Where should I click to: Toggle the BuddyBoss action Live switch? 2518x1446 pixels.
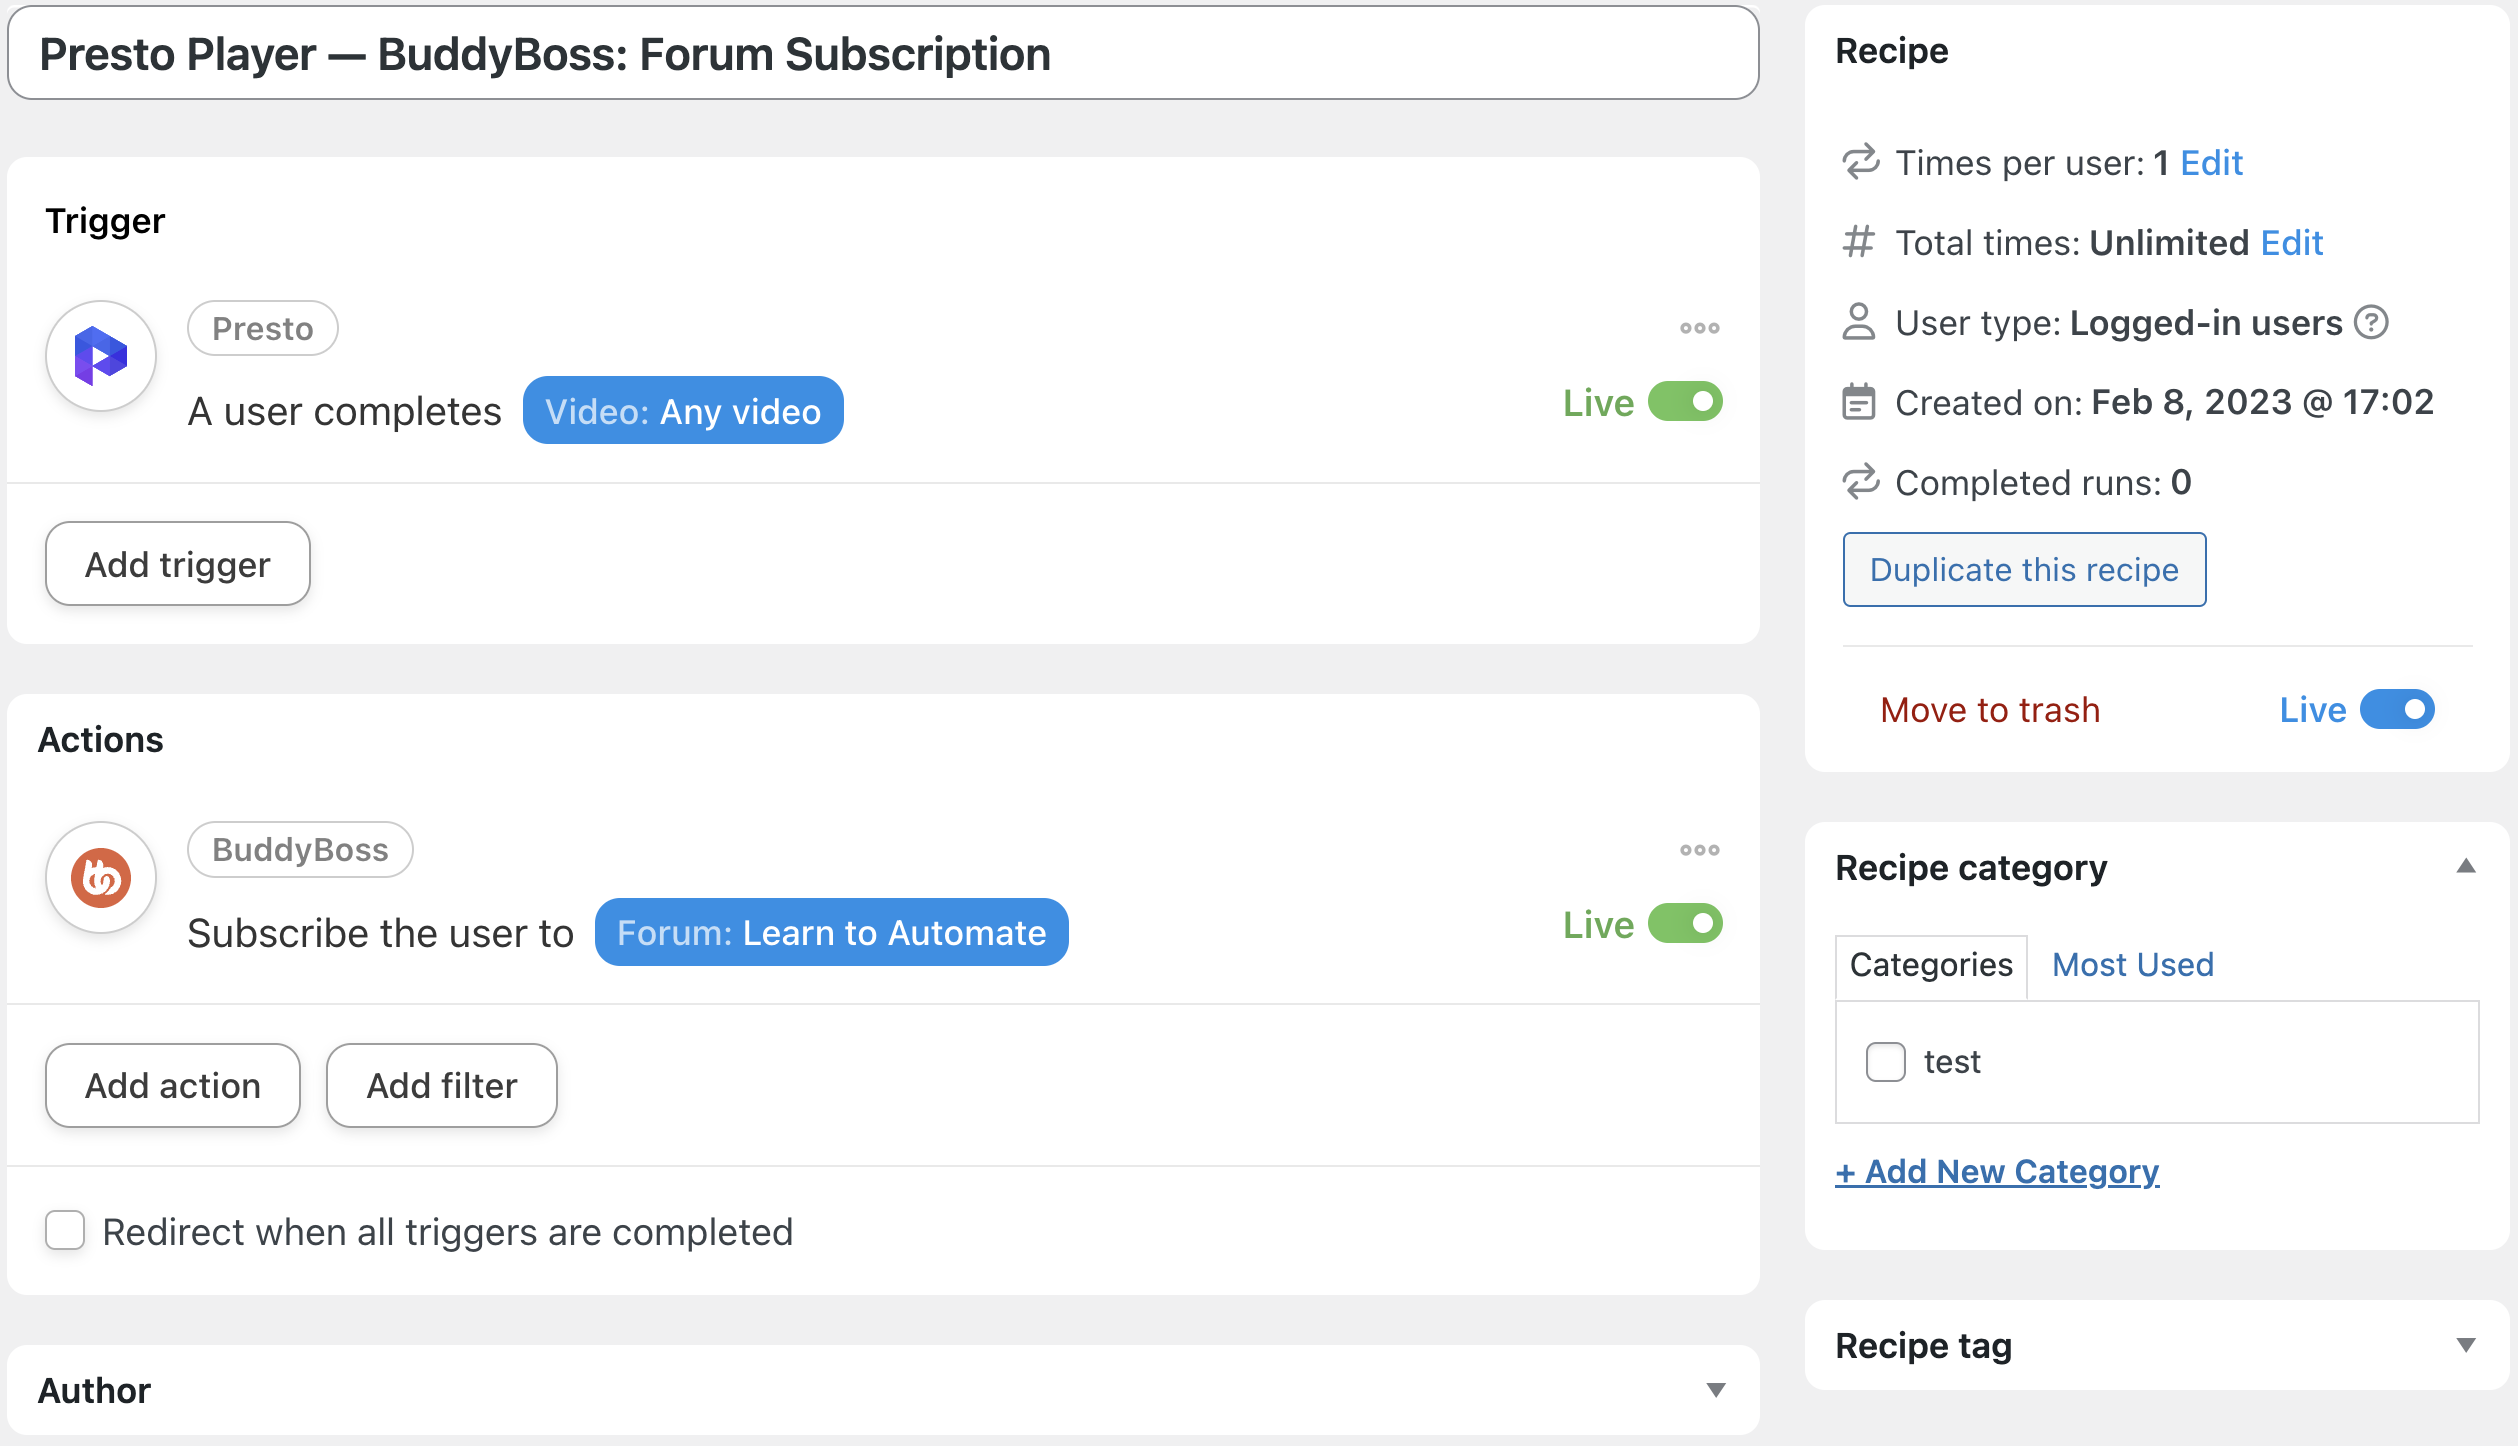tap(1685, 924)
